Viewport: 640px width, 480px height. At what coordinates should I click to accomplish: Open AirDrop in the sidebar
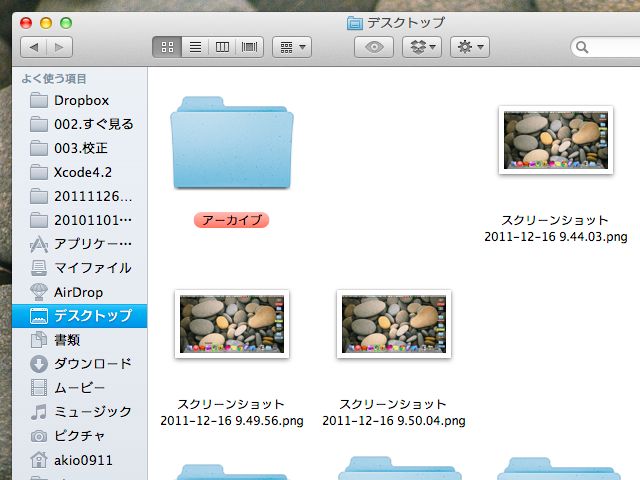click(x=80, y=292)
